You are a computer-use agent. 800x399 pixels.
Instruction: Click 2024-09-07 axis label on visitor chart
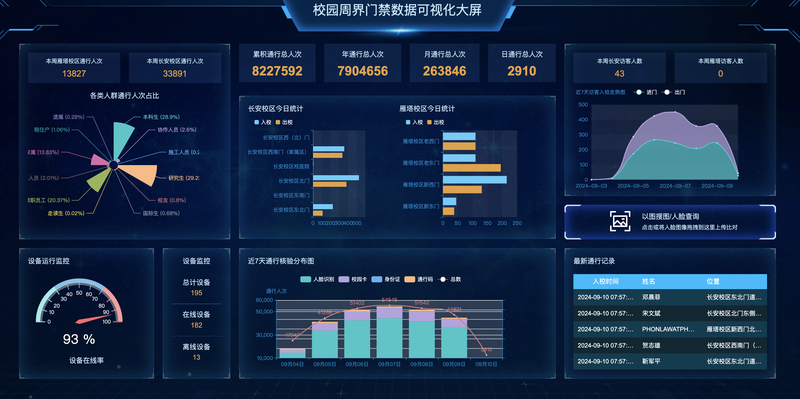tap(674, 186)
